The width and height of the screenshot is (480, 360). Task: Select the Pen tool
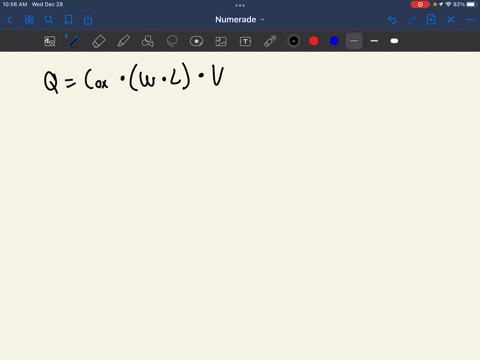(x=74, y=41)
